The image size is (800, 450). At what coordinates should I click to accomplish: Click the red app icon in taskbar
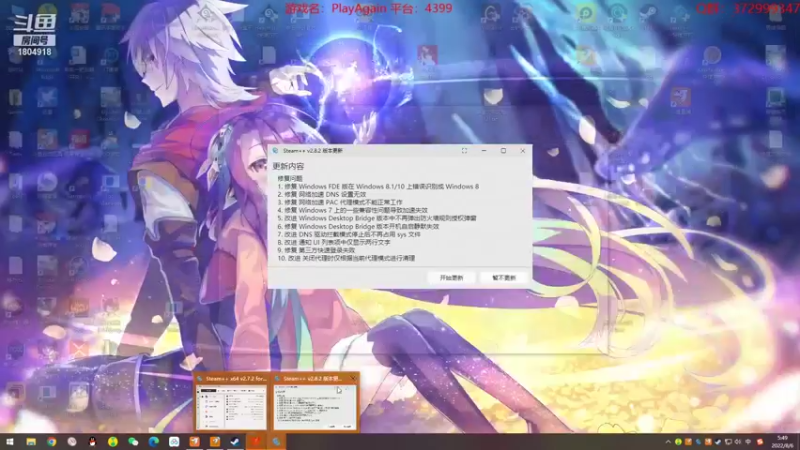256,441
